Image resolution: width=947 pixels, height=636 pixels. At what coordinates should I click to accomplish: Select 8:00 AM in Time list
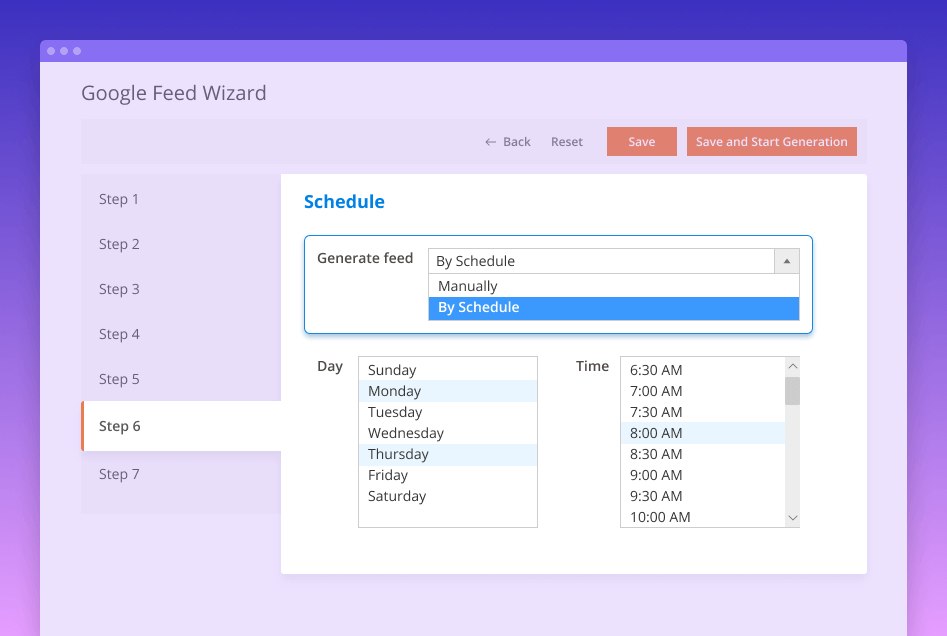656,433
